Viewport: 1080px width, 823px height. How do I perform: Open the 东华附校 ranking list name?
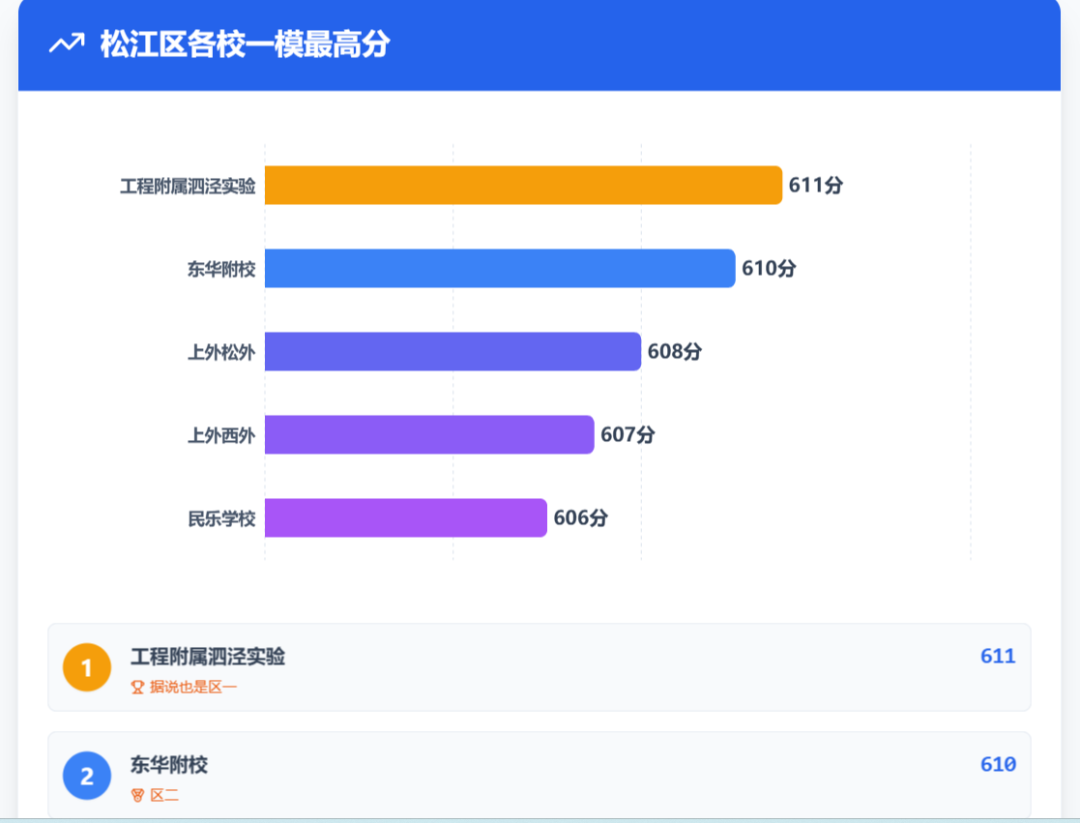click(169, 764)
